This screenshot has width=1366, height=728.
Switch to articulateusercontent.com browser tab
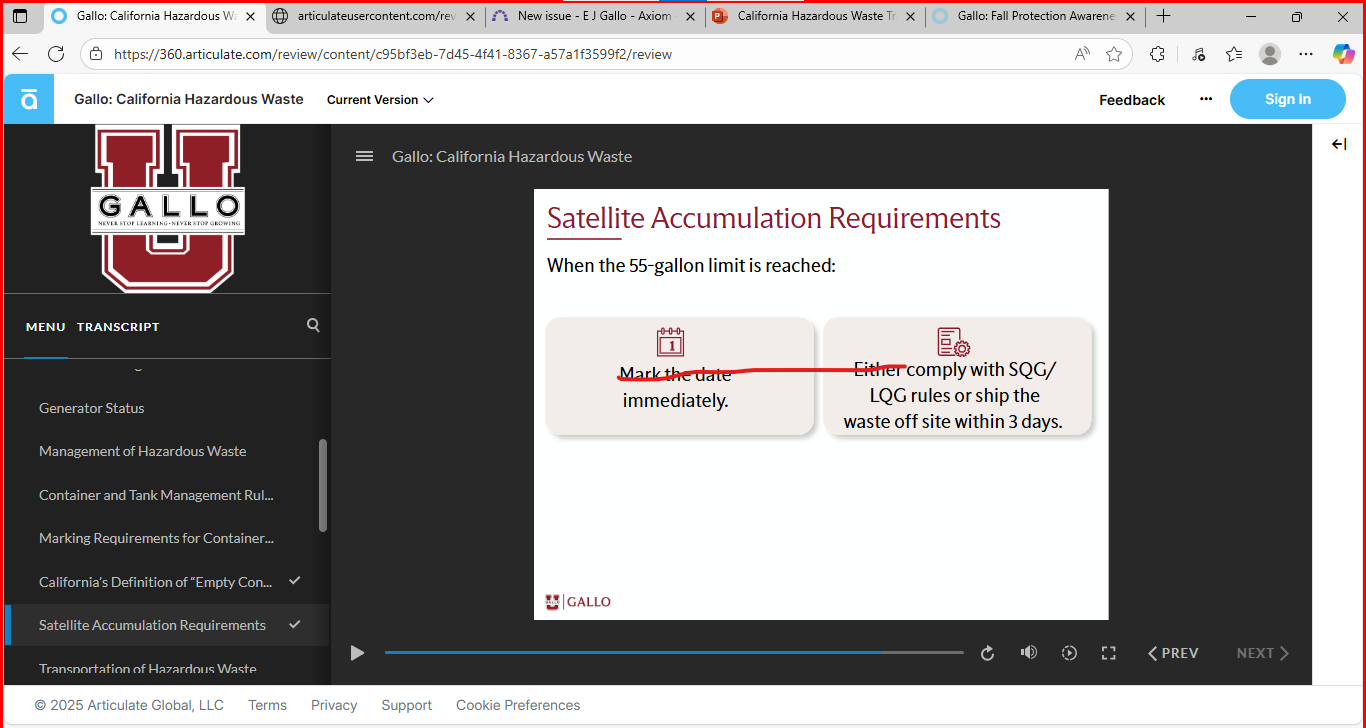375,16
